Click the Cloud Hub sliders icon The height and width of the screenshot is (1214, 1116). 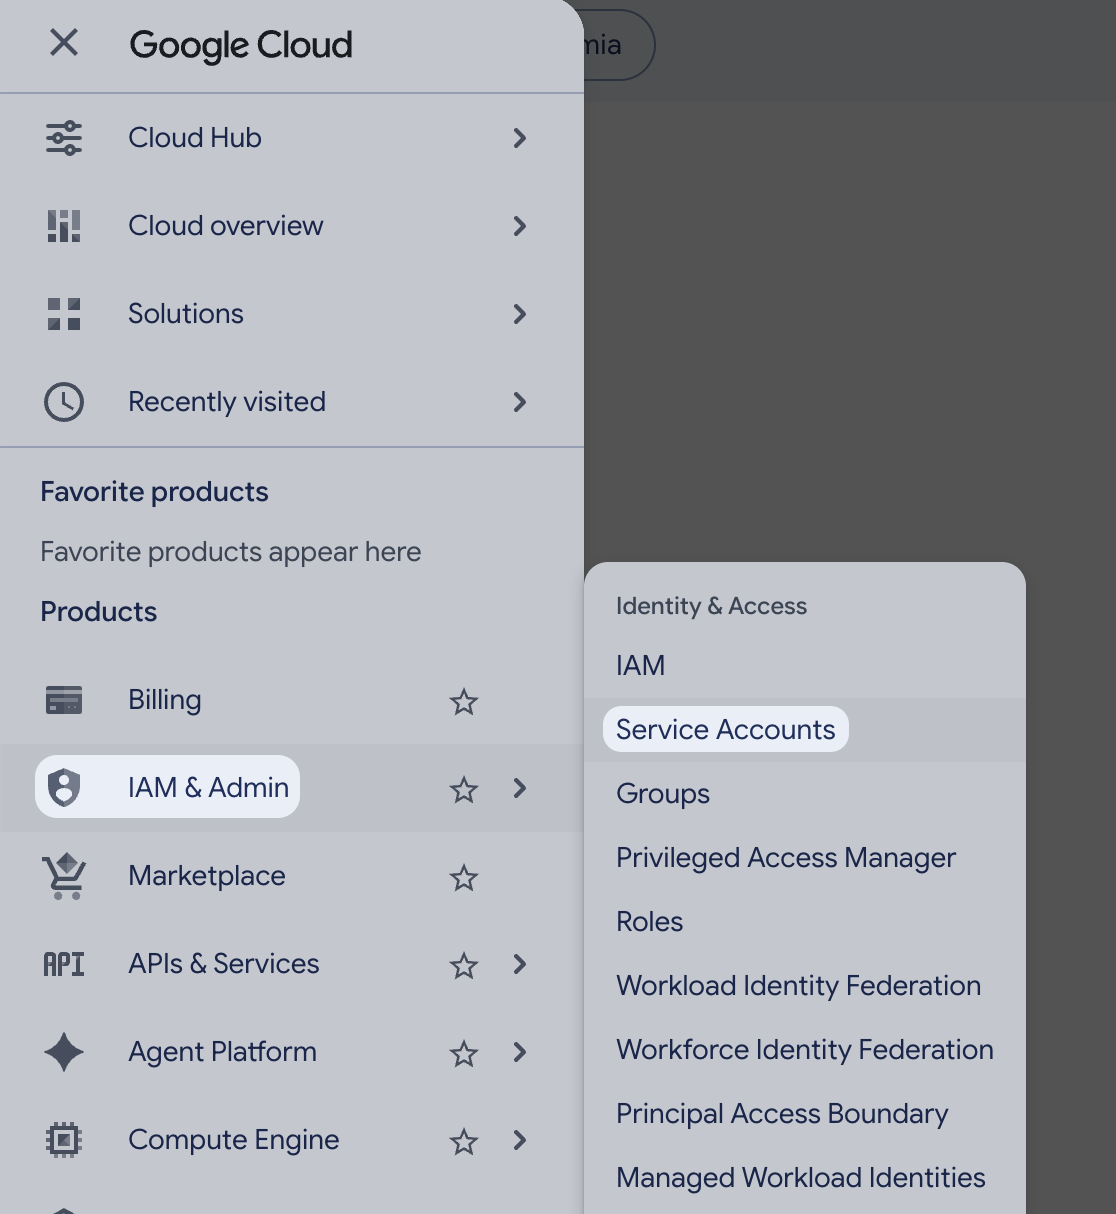tap(64, 138)
